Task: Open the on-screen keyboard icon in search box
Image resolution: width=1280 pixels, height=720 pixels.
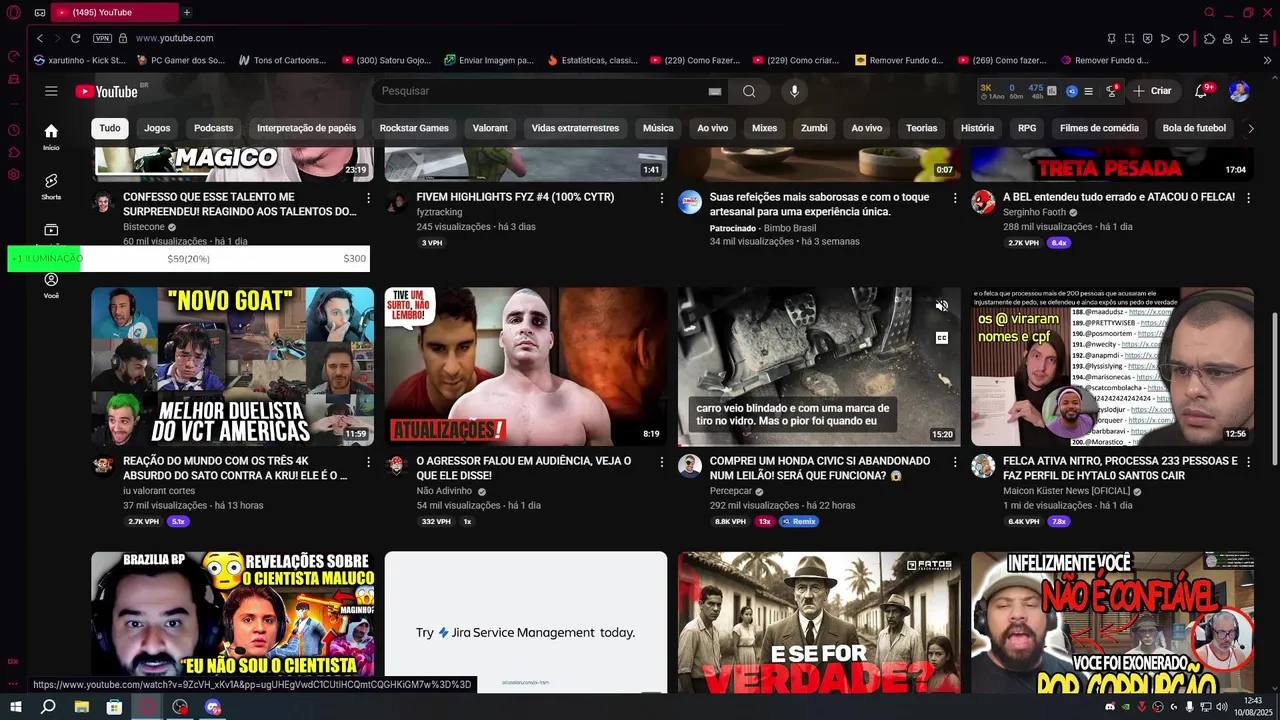Action: (715, 91)
